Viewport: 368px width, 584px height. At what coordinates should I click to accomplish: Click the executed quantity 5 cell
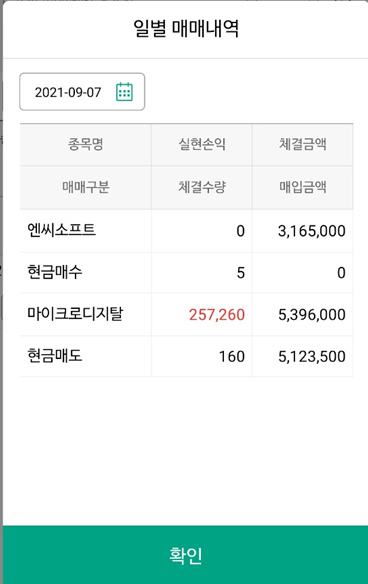coord(241,273)
